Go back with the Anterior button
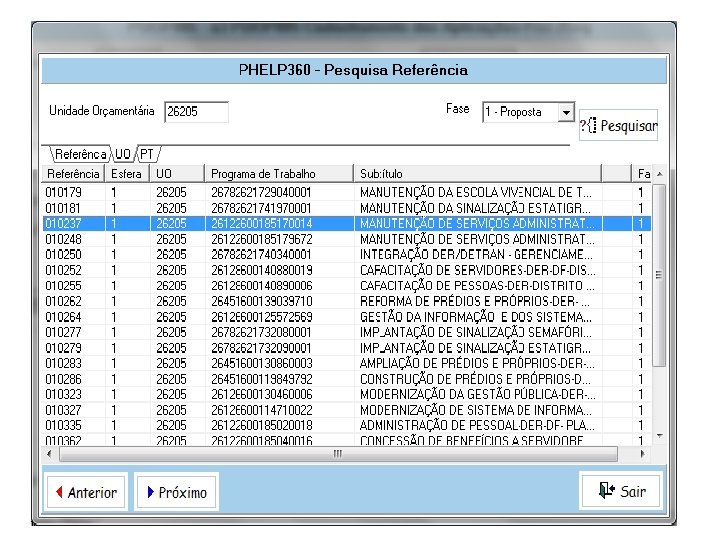The image size is (720, 540). tap(86, 492)
